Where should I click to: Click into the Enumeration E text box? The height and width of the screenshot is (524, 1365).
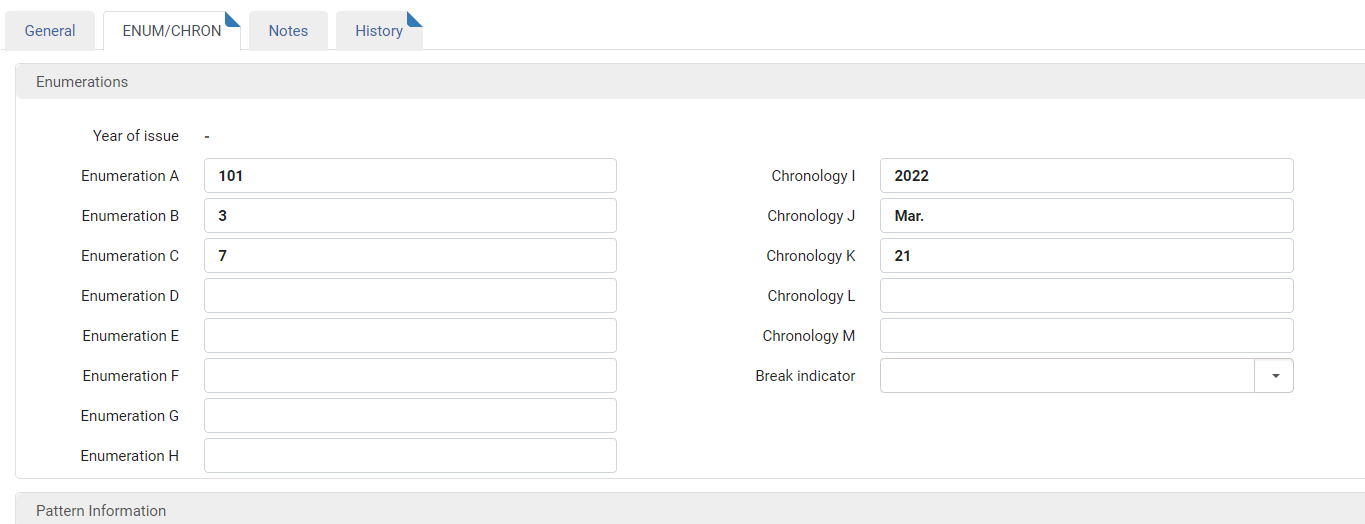(x=410, y=336)
